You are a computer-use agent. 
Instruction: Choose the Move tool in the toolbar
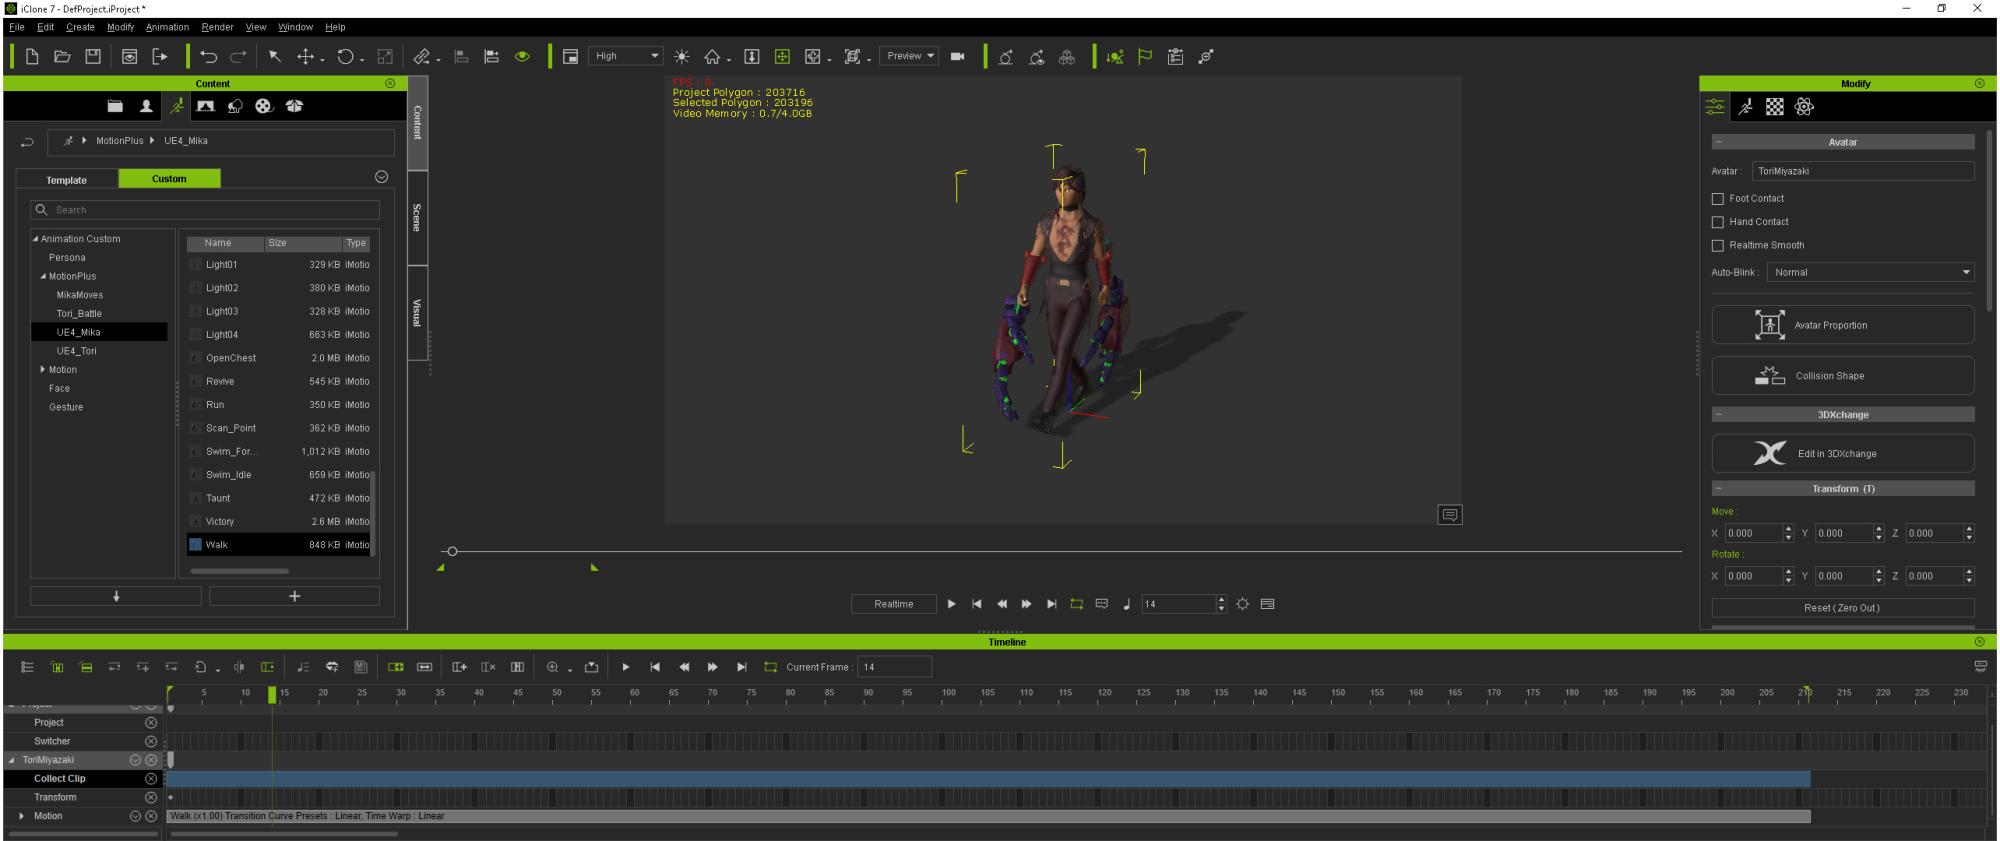(x=306, y=57)
